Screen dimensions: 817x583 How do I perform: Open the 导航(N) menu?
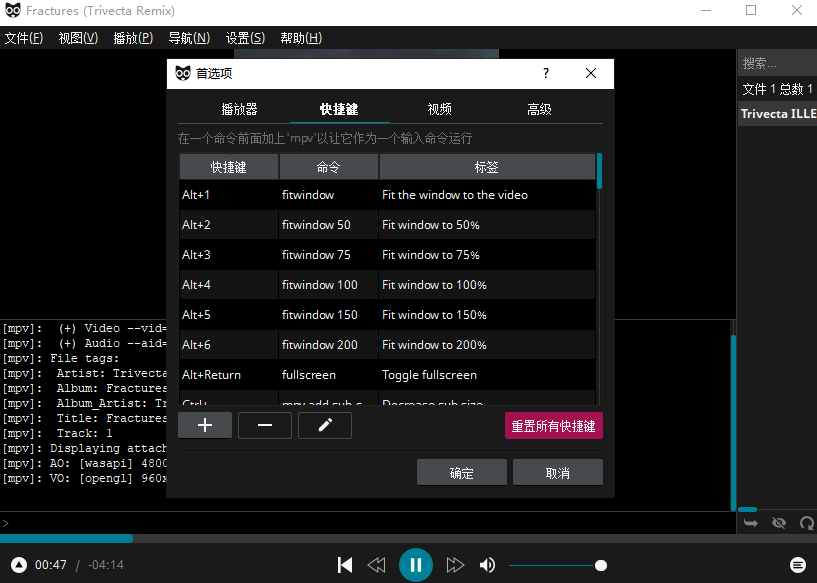click(189, 38)
